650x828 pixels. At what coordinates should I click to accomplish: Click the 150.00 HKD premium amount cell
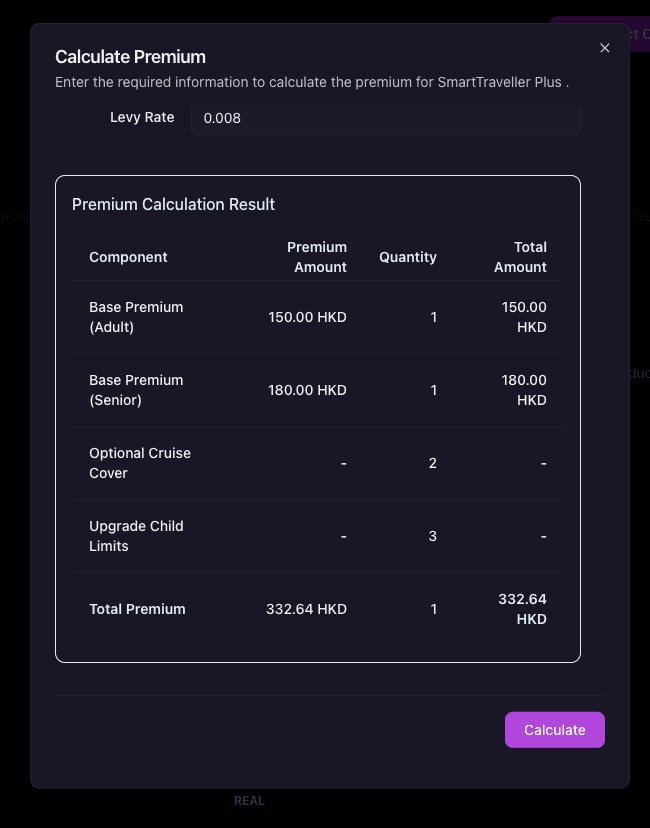307,317
